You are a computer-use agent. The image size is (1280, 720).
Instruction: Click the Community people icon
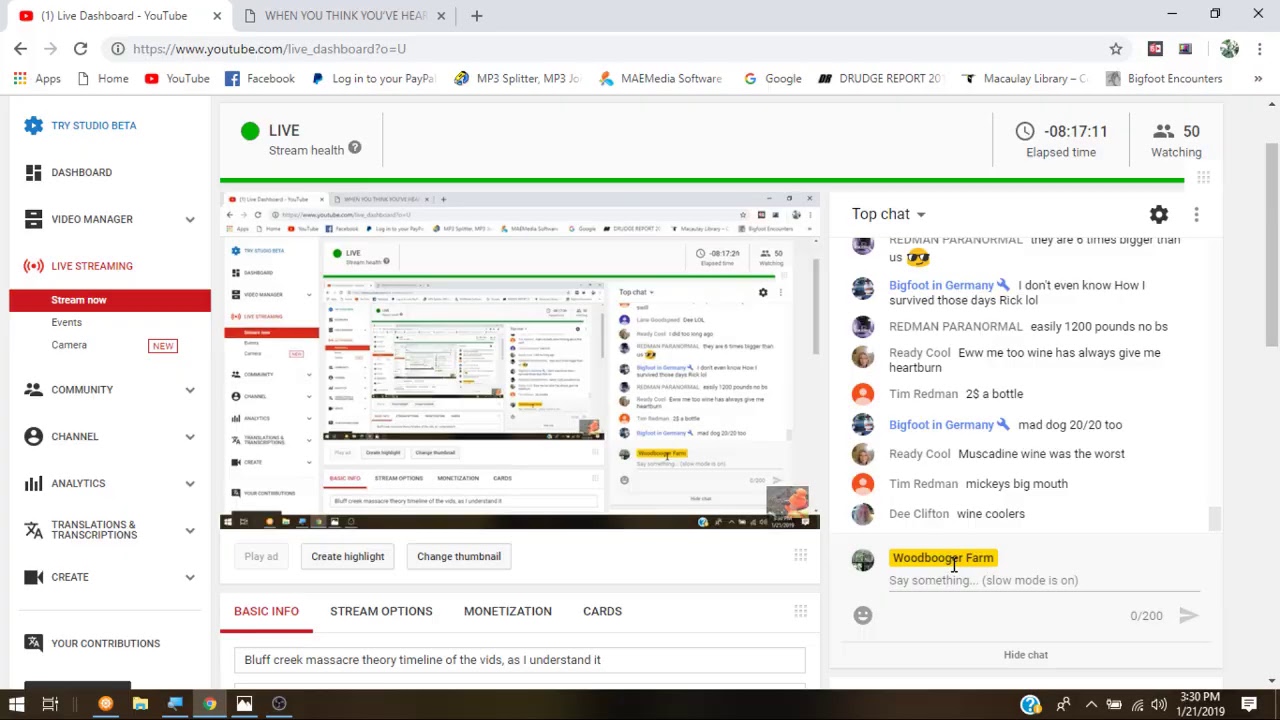pyautogui.click(x=34, y=390)
